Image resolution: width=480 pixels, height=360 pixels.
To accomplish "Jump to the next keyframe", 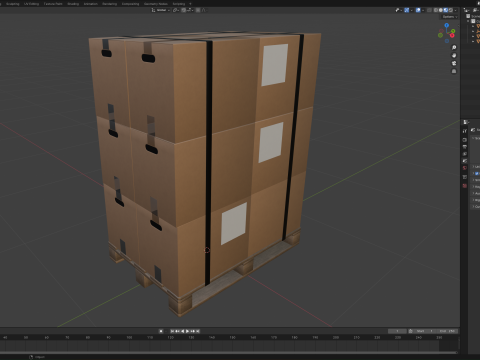I will tap(192, 331).
